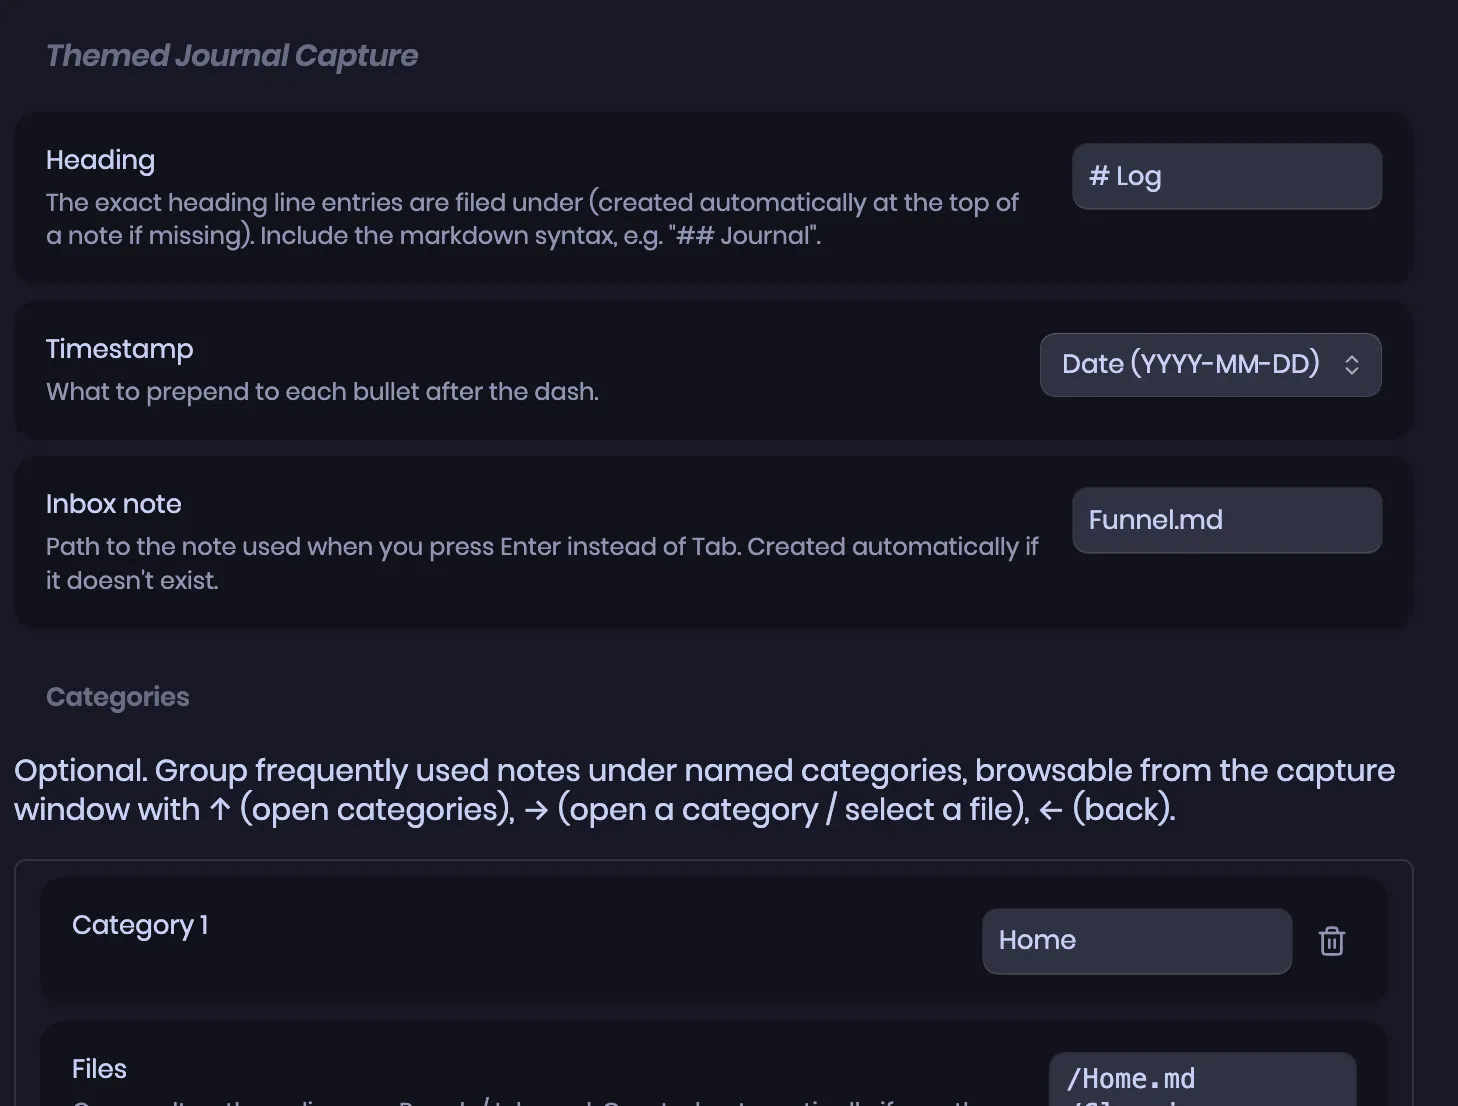
Task: Click the Files setting label
Action: click(x=99, y=1069)
